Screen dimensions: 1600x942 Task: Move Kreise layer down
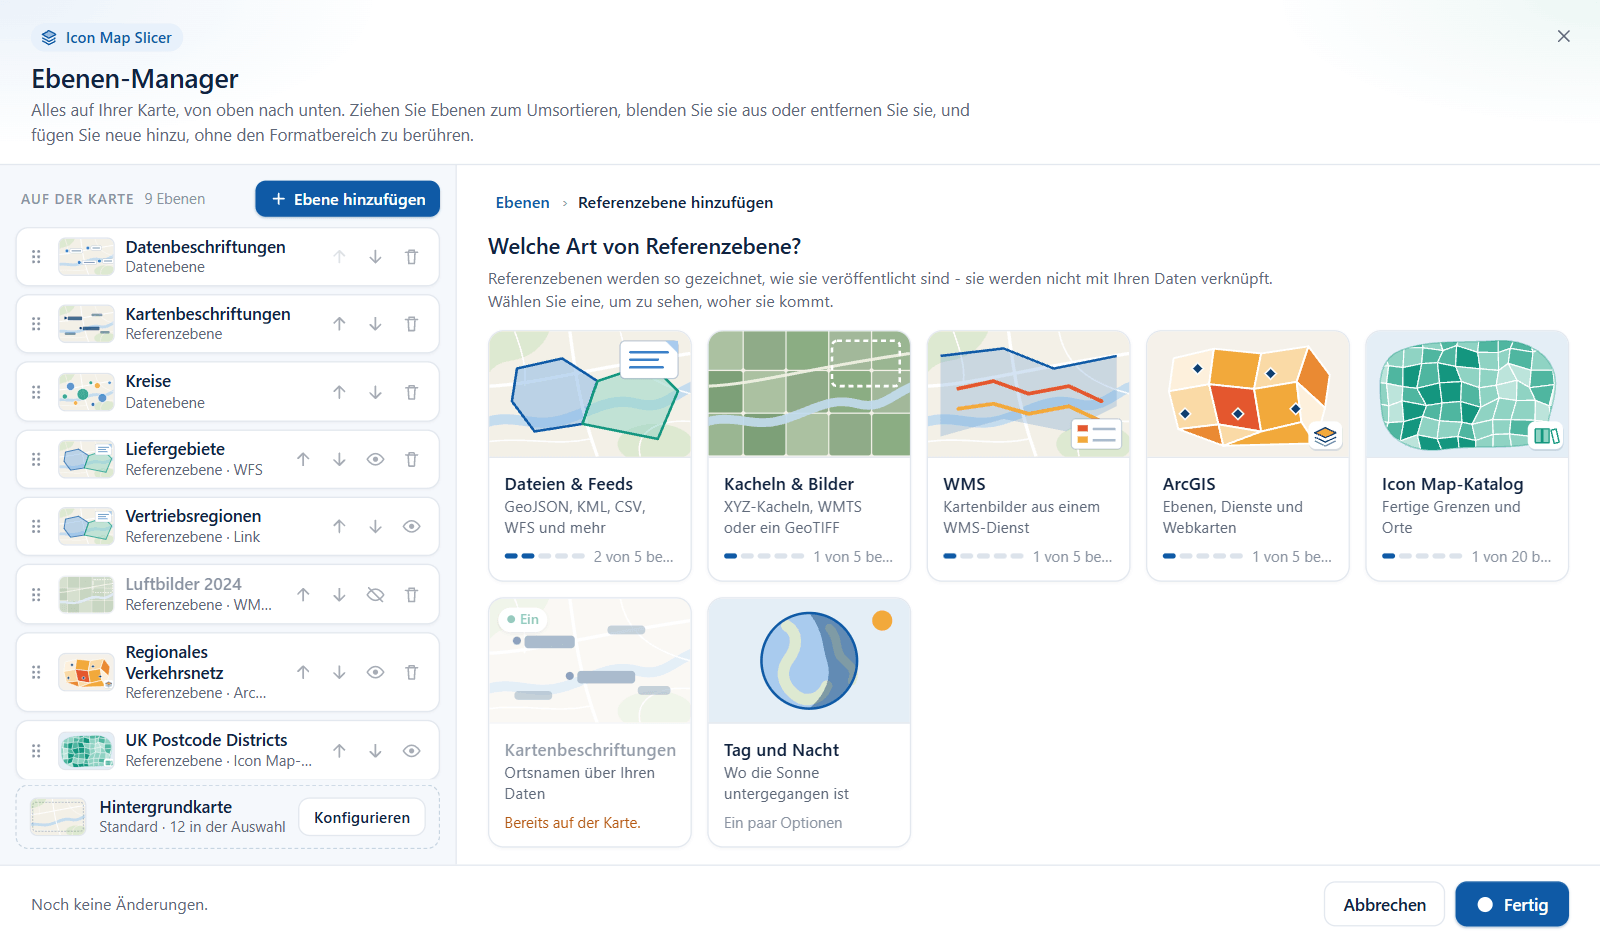point(375,392)
